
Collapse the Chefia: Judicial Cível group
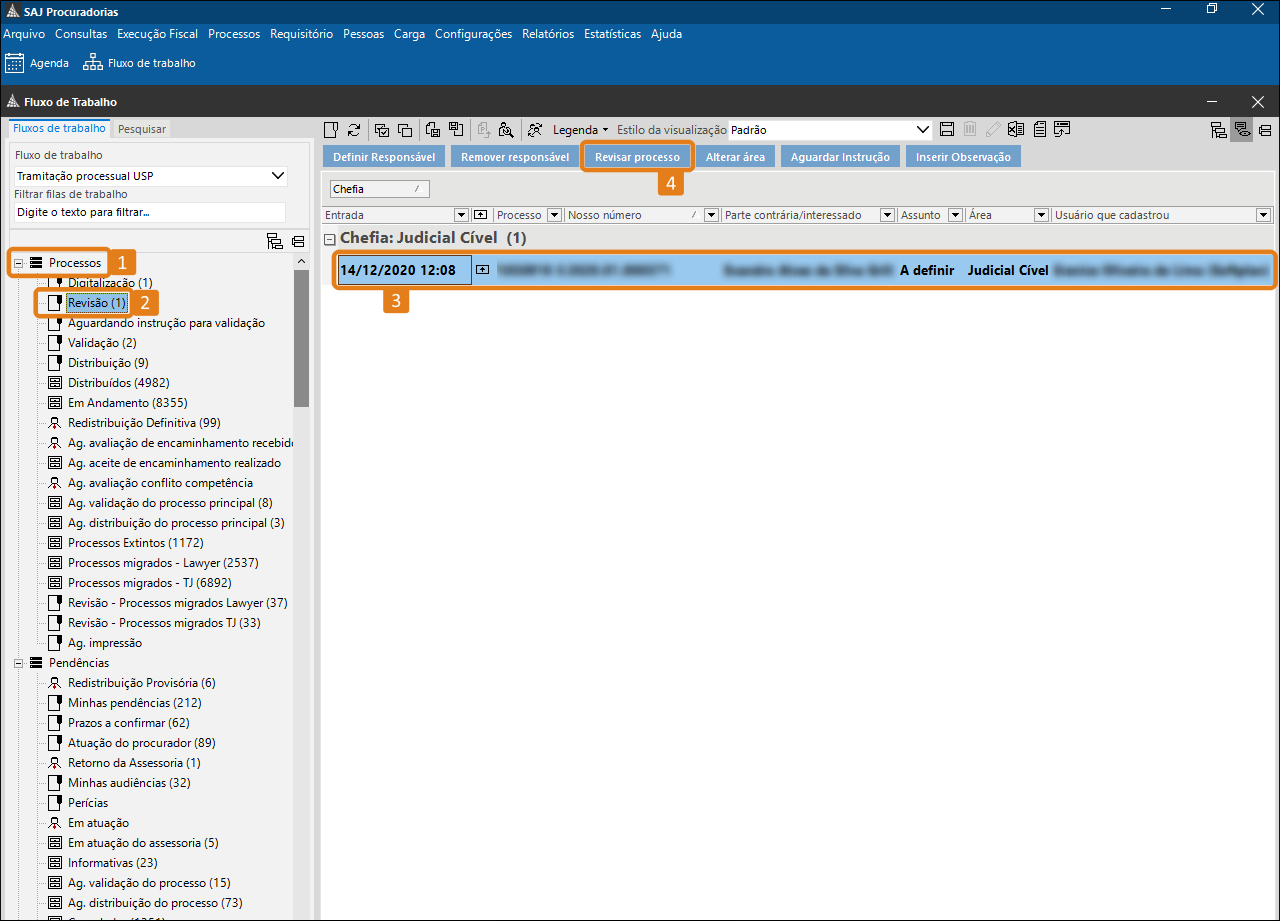tap(330, 239)
